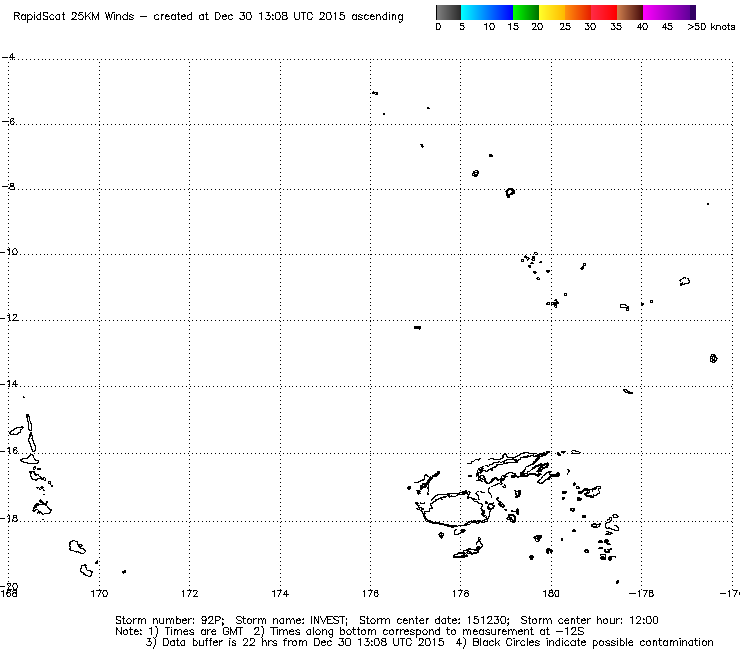Click the '45' label under the color bar
740x650 pixels.
(x=667, y=27)
